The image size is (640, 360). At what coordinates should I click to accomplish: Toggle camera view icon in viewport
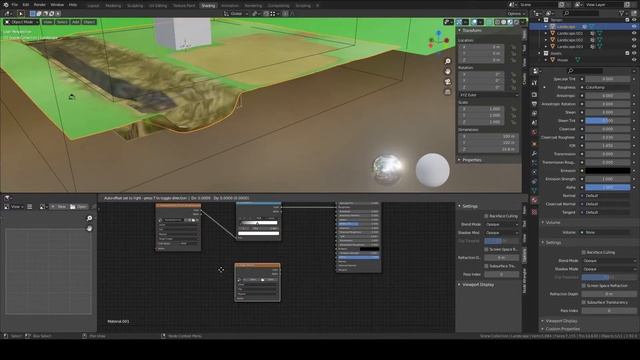pos(448,82)
